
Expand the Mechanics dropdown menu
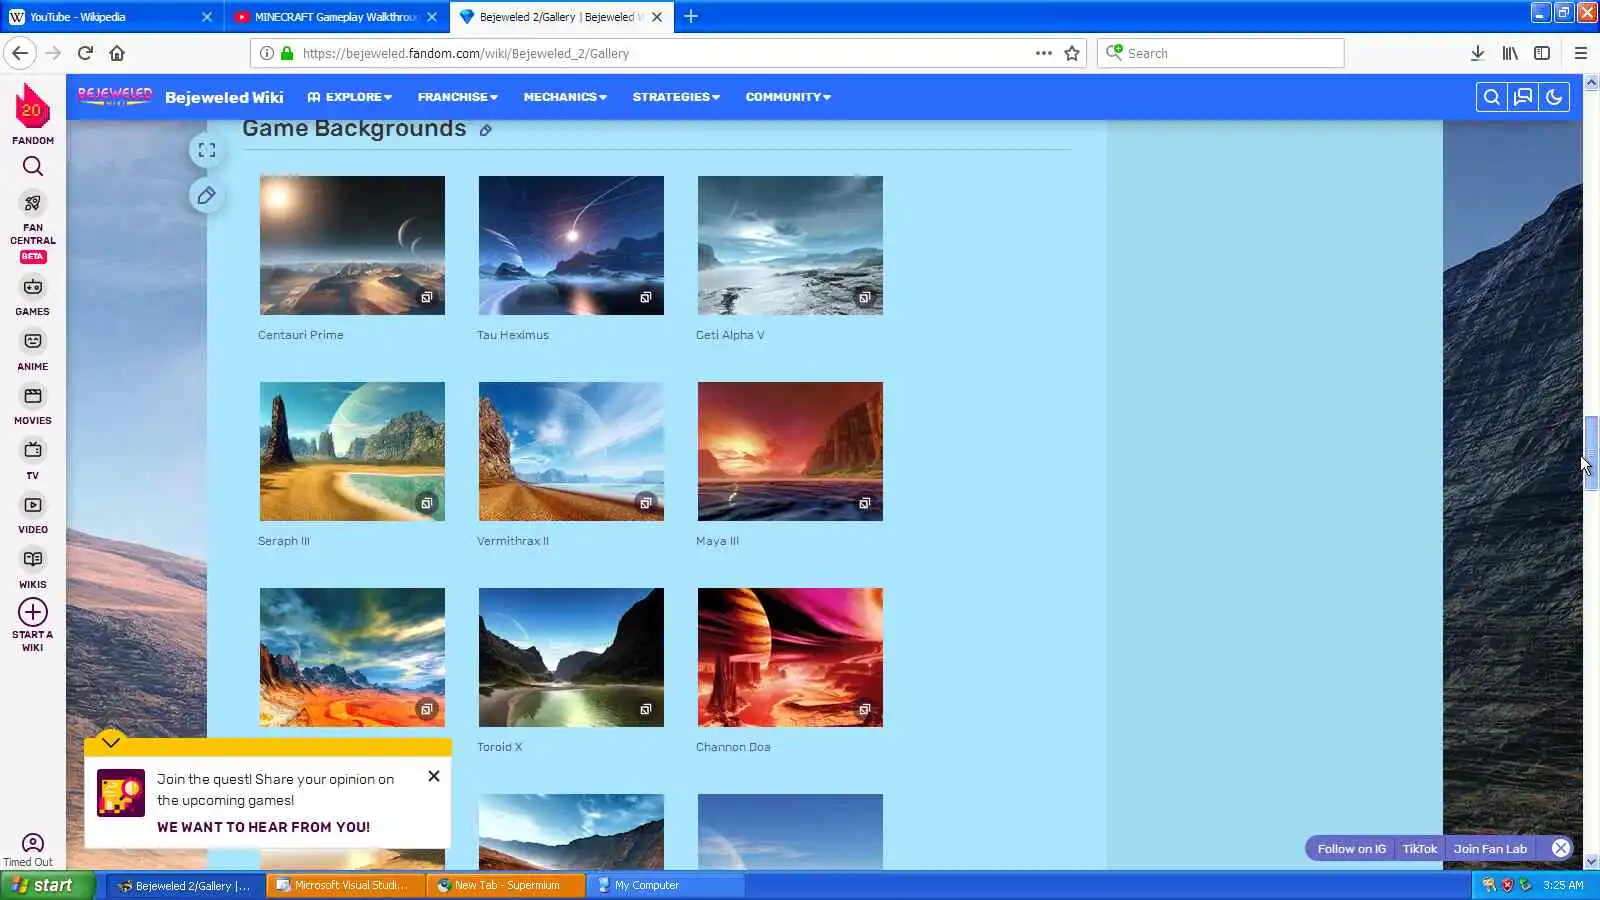[x=565, y=97]
